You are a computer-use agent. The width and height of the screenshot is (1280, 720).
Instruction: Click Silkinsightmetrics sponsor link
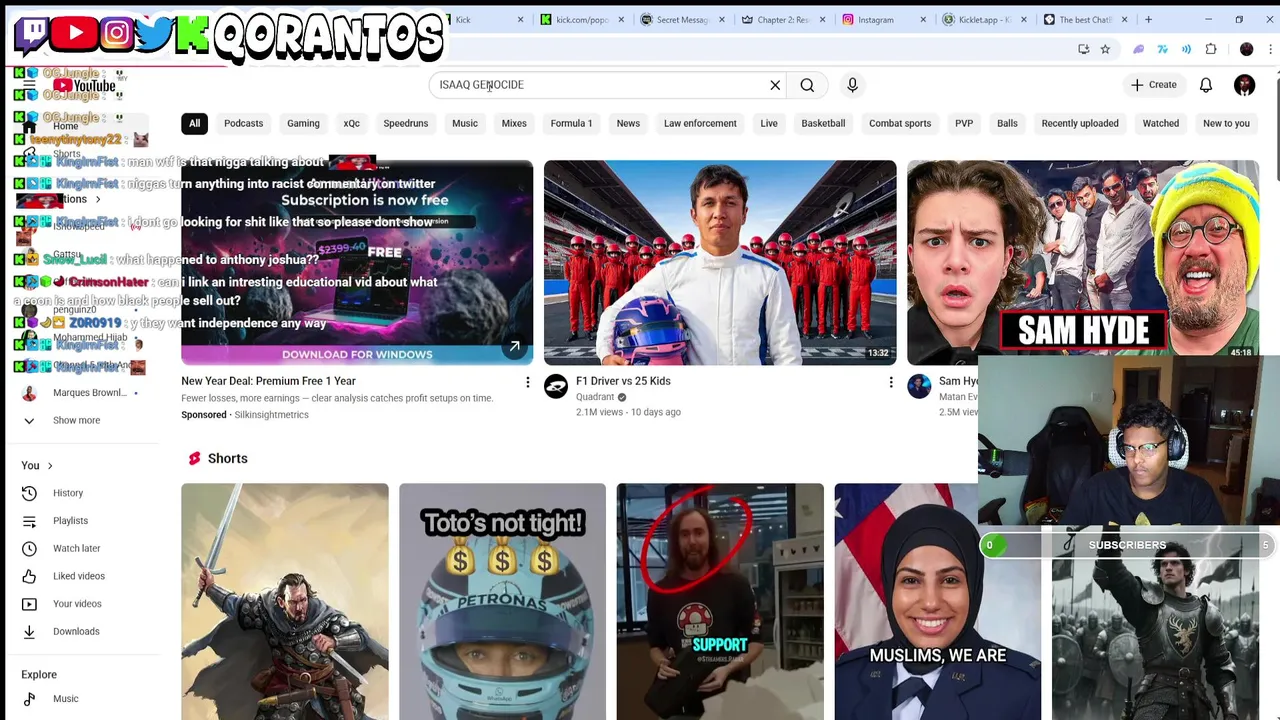pos(271,414)
